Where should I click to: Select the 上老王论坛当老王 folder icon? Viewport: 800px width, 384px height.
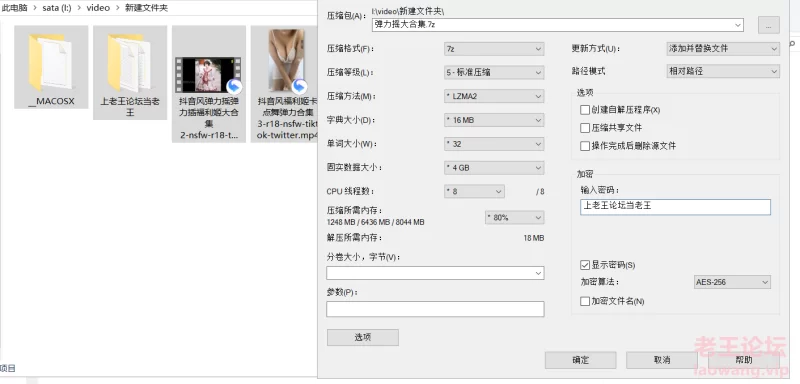click(x=129, y=62)
